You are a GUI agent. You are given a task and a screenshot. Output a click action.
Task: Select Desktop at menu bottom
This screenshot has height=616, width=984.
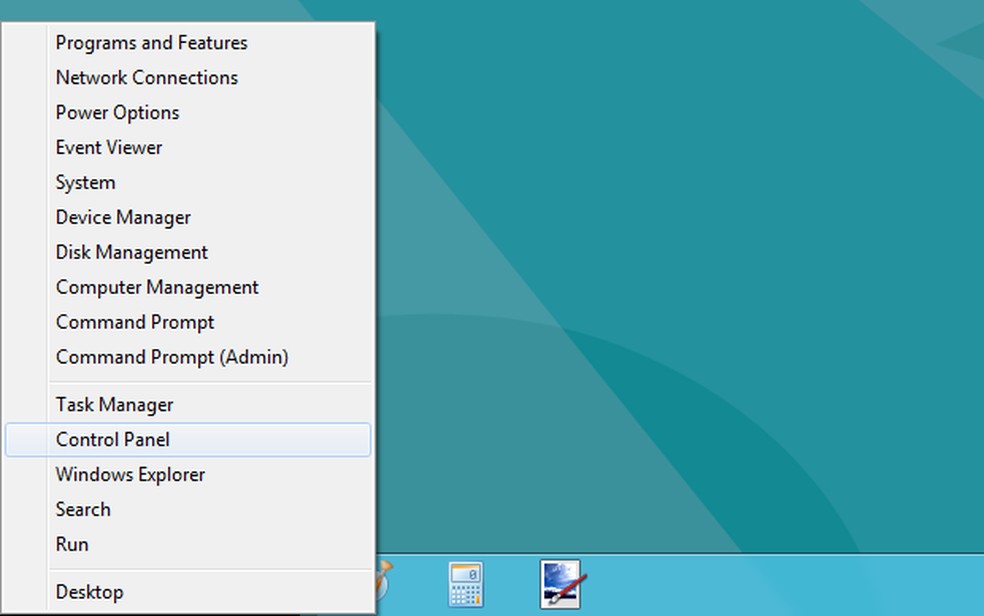(x=188, y=592)
